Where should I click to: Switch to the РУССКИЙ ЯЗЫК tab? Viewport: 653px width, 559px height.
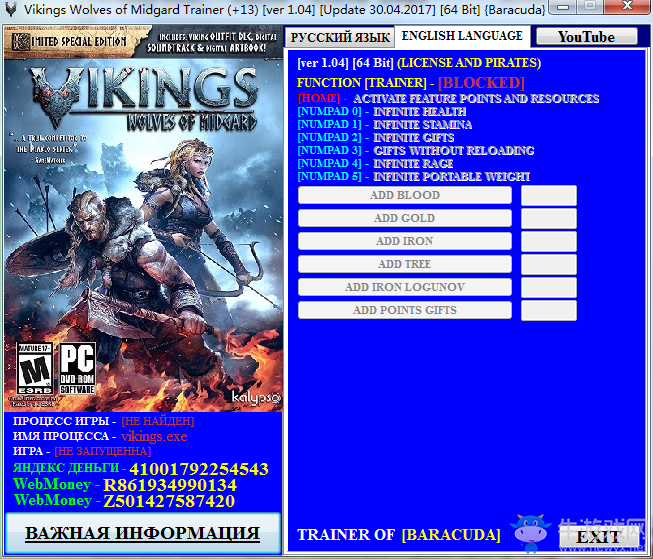(340, 37)
